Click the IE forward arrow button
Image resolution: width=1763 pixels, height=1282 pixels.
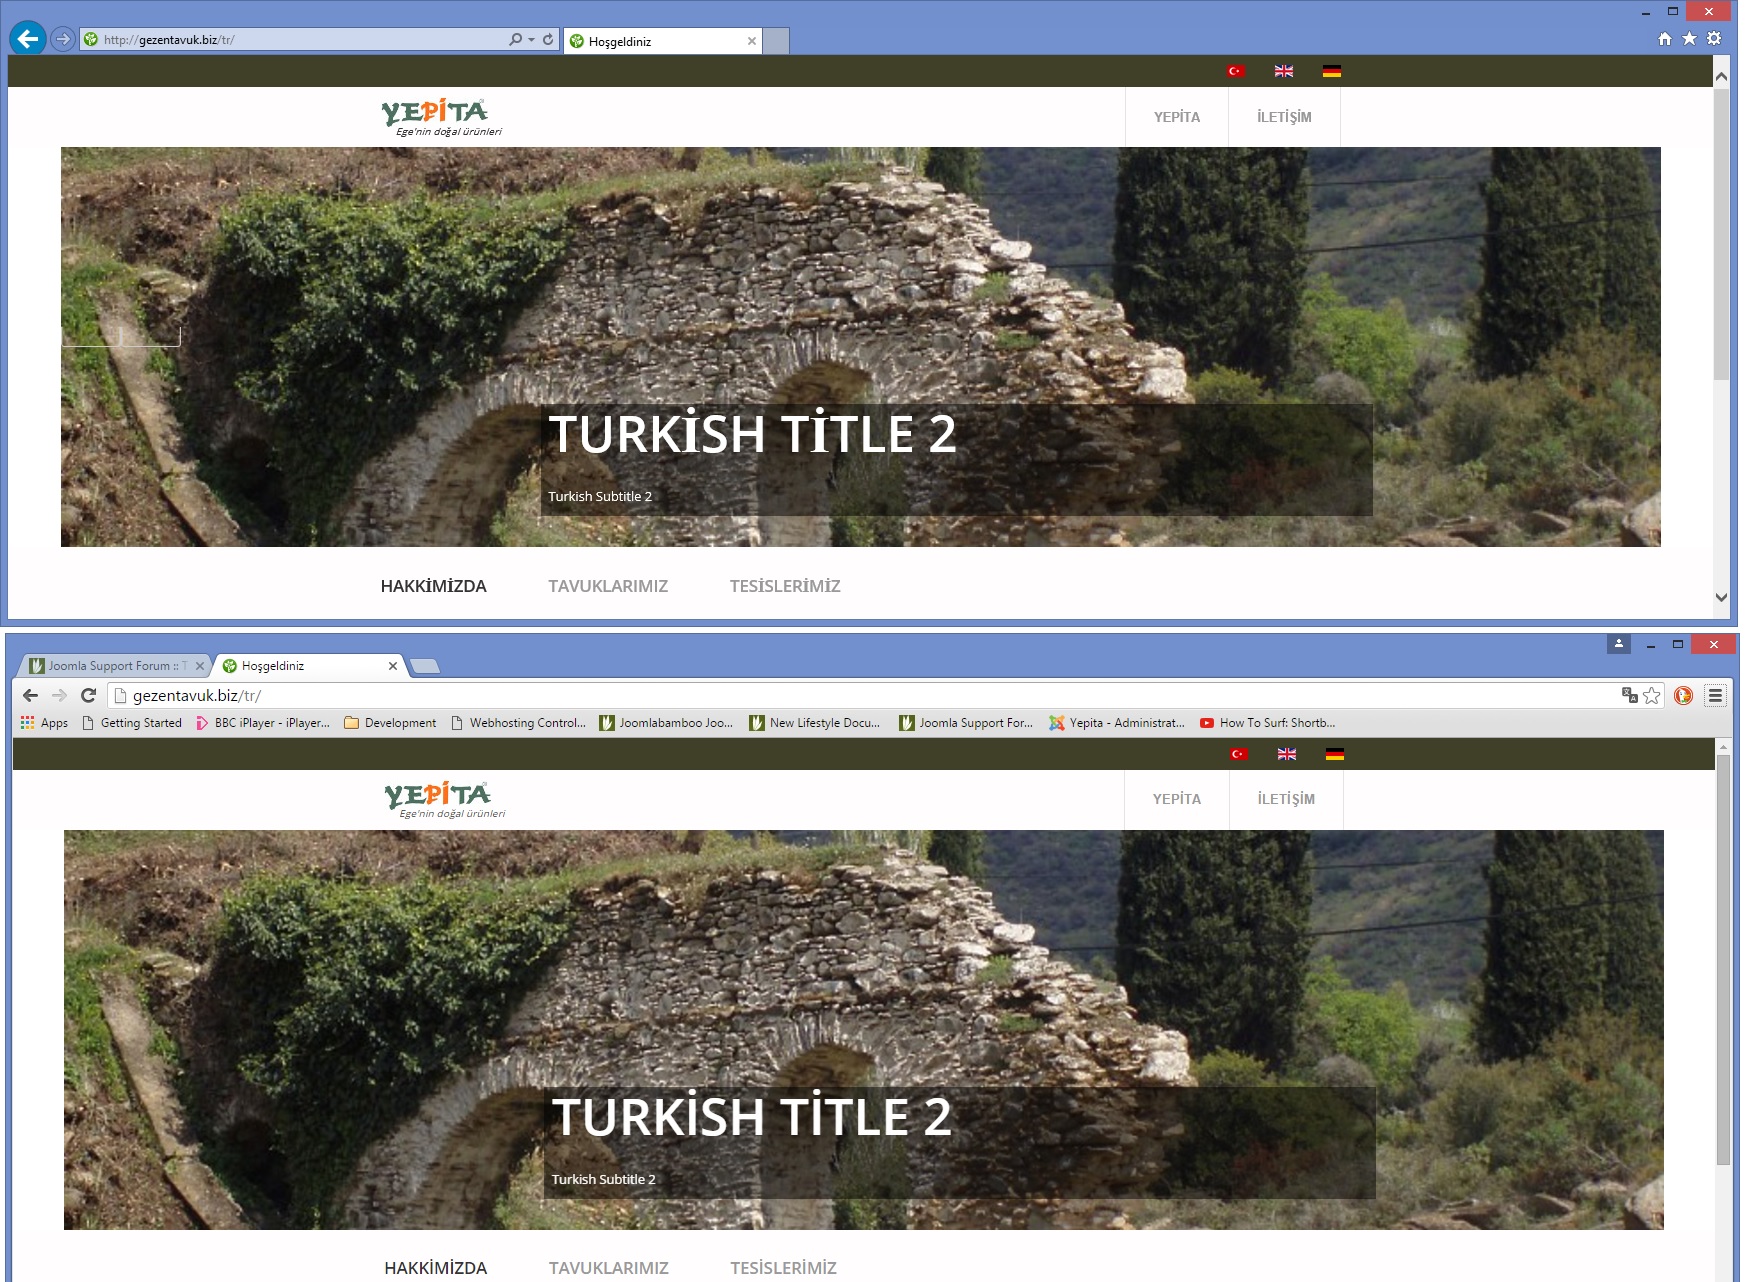(63, 40)
